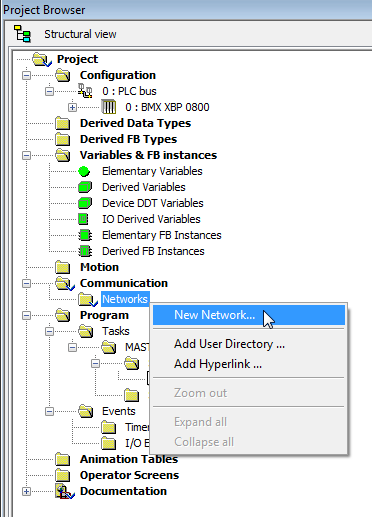Click the BMX XBP 0800 rack icon

[x=109, y=107]
